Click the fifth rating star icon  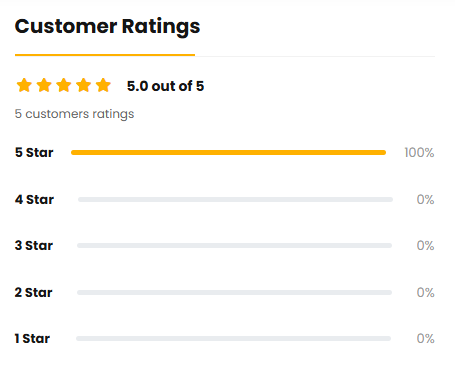point(103,85)
